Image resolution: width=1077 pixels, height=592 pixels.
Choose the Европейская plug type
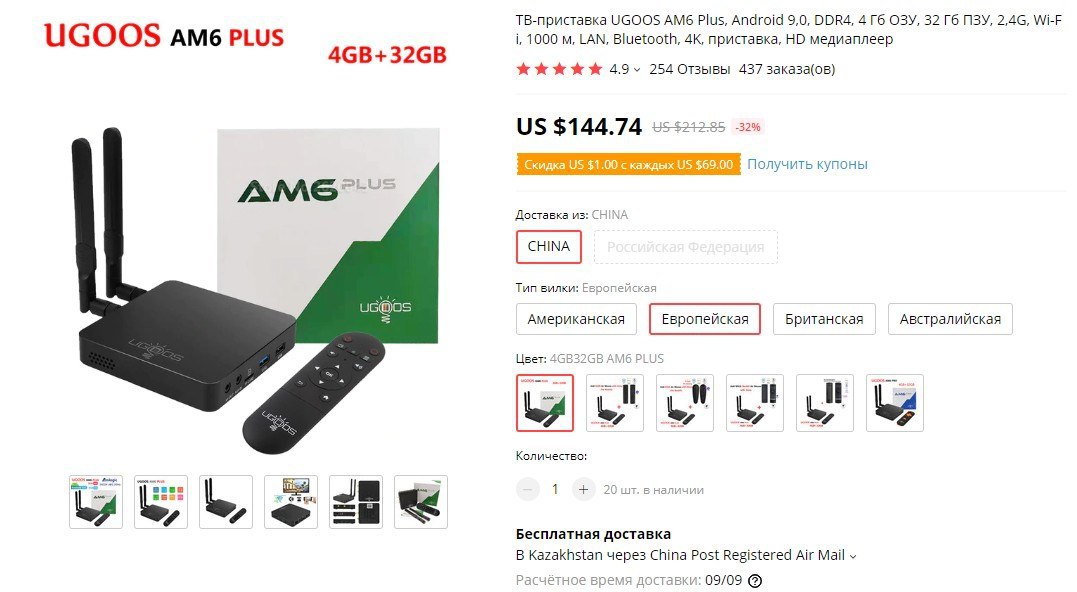pyautogui.click(x=705, y=319)
